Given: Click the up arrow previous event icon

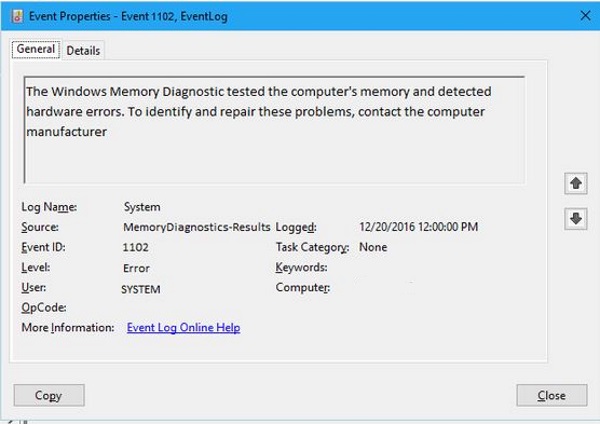Looking at the screenshot, I should [576, 183].
